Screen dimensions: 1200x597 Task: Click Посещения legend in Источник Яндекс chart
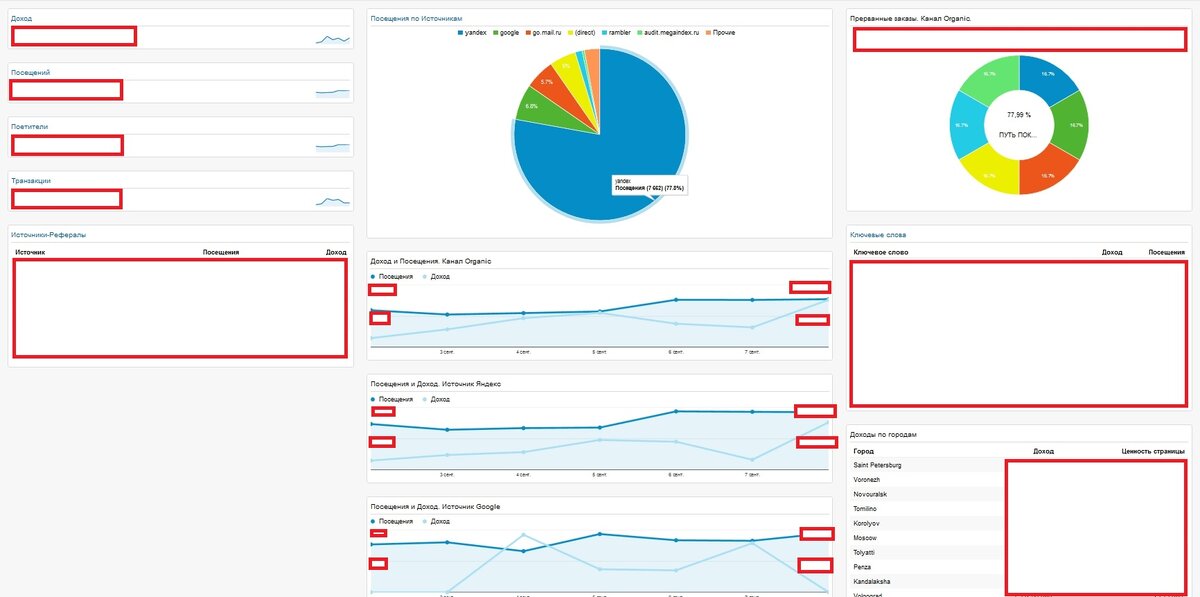pyautogui.click(x=393, y=399)
